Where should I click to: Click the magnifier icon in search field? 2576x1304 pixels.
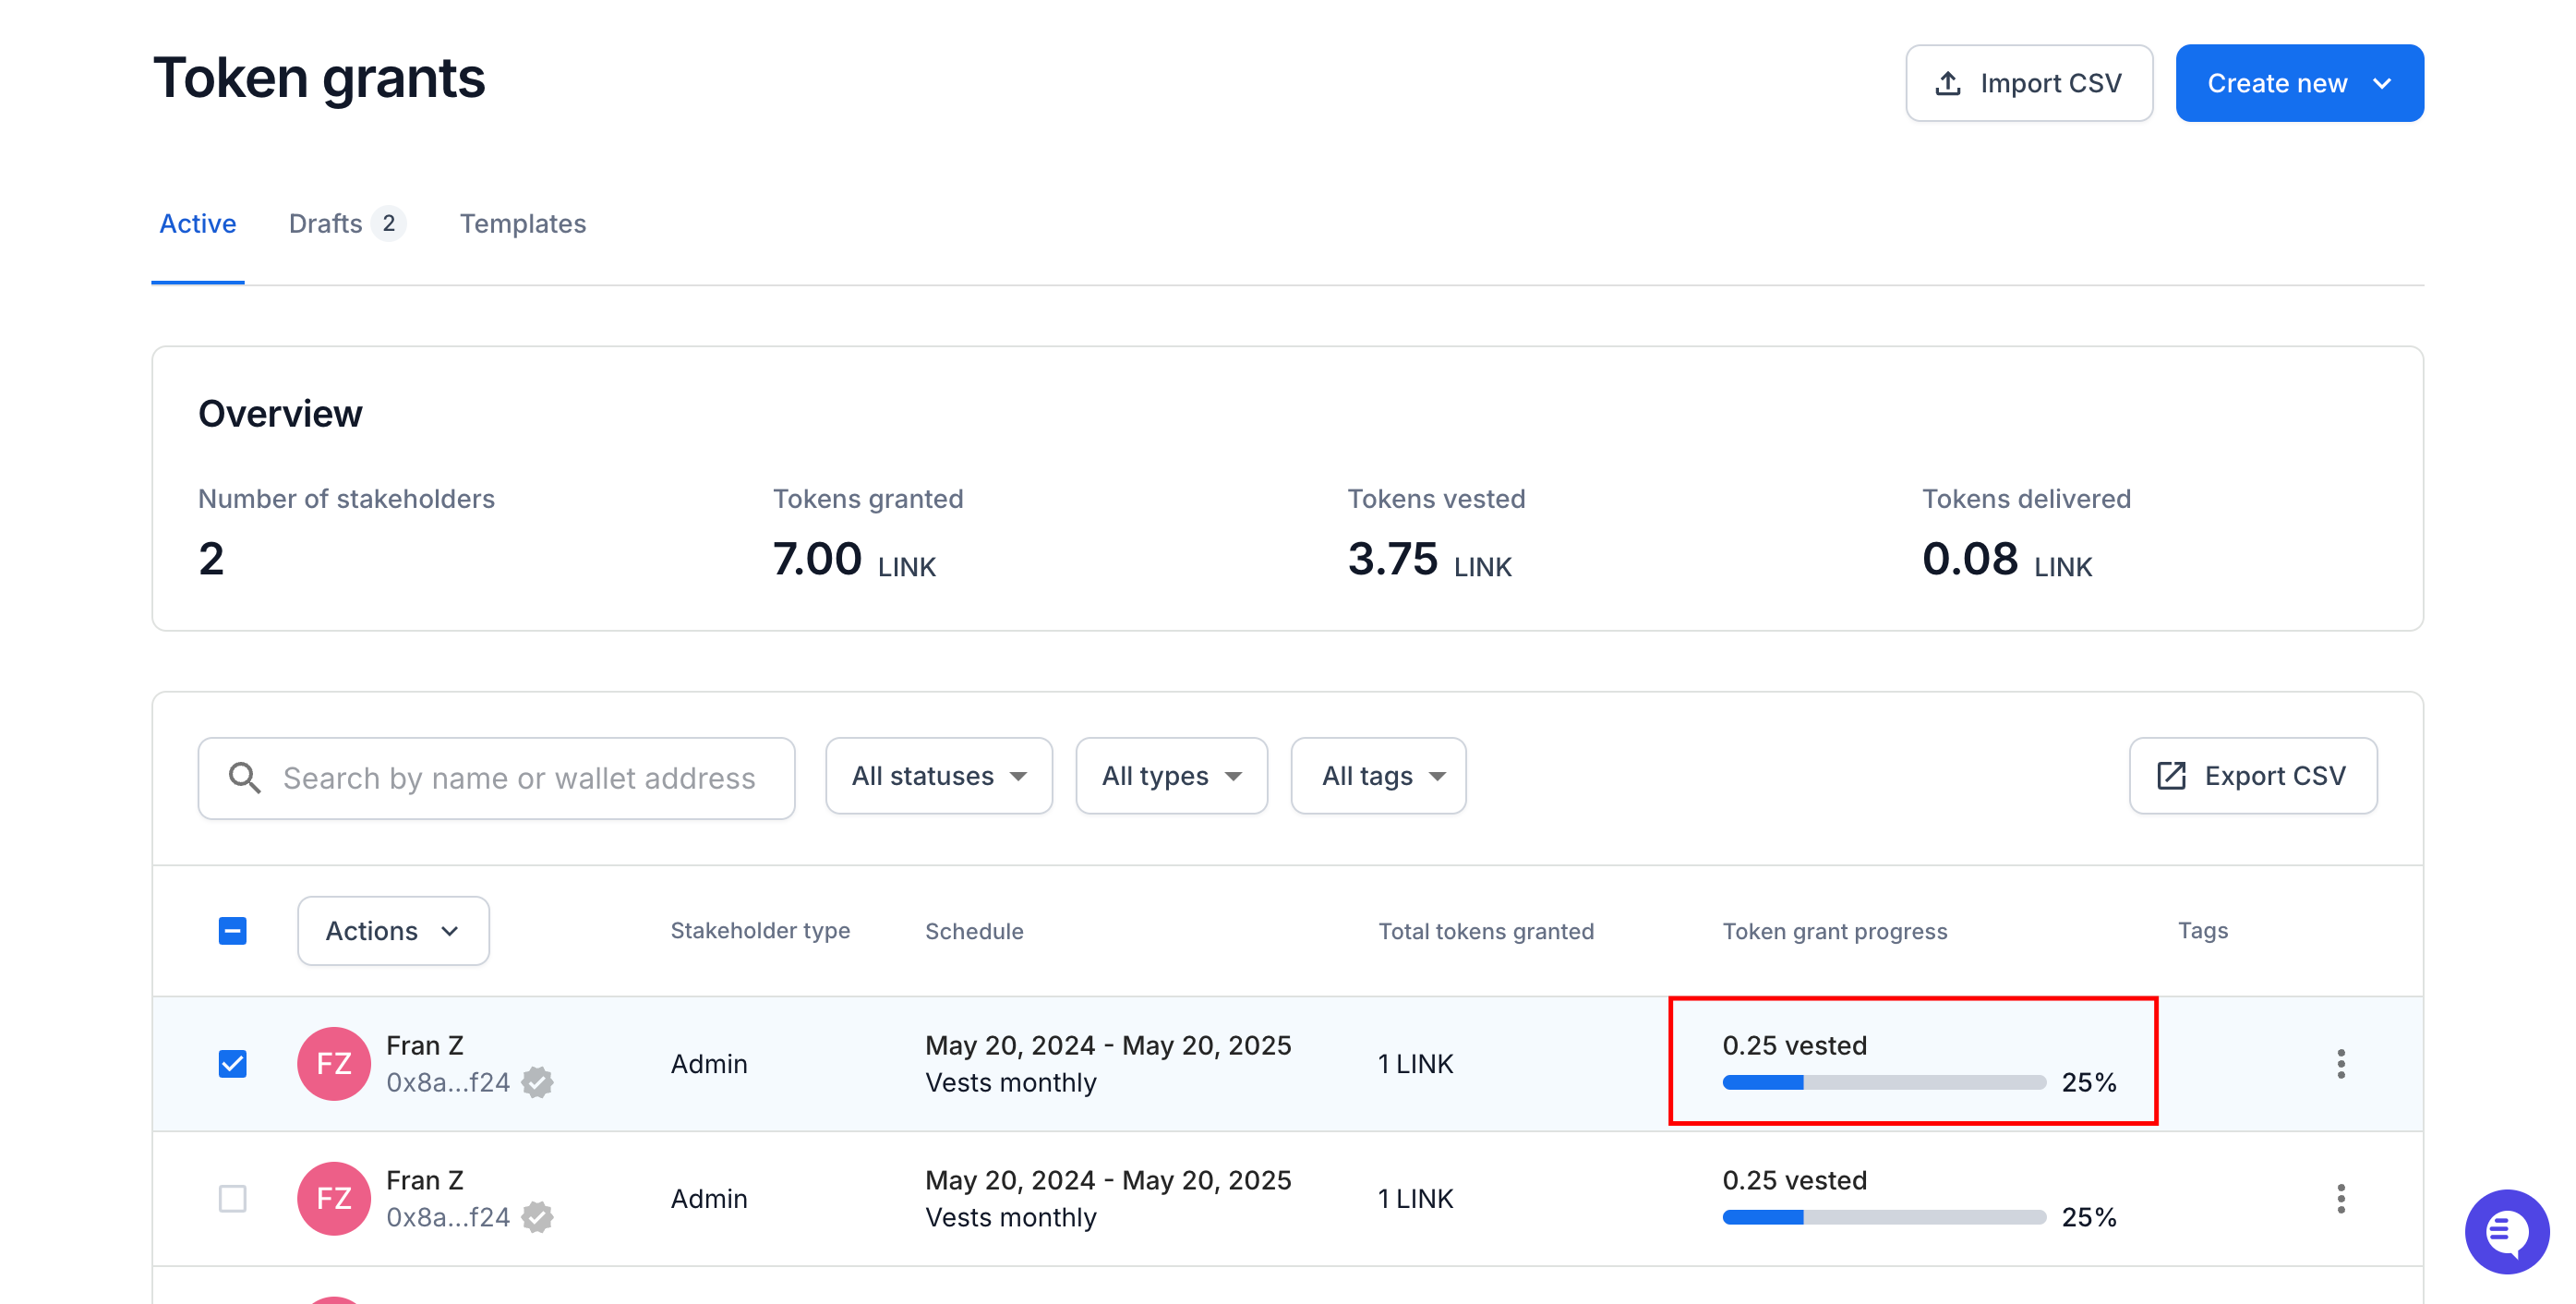(244, 778)
